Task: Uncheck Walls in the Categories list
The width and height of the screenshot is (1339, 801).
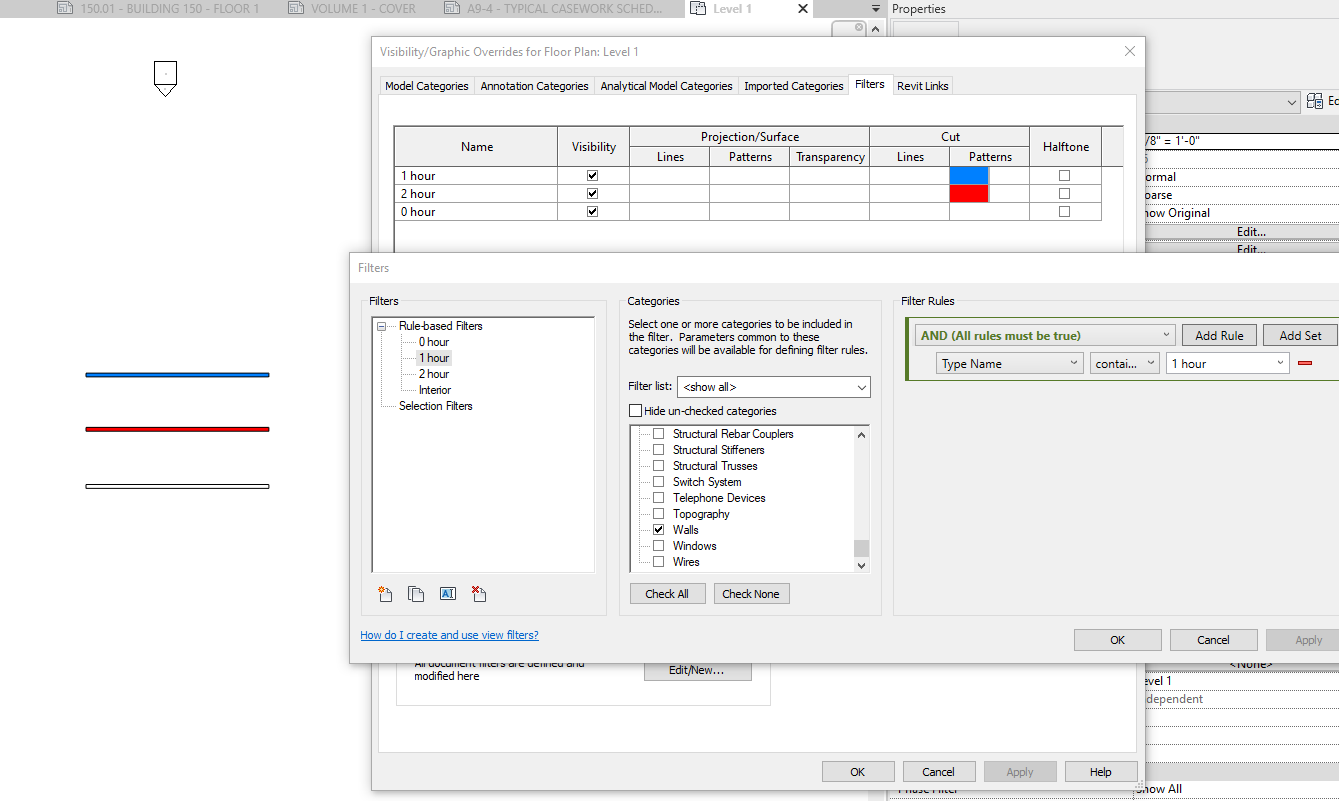Action: (x=658, y=529)
